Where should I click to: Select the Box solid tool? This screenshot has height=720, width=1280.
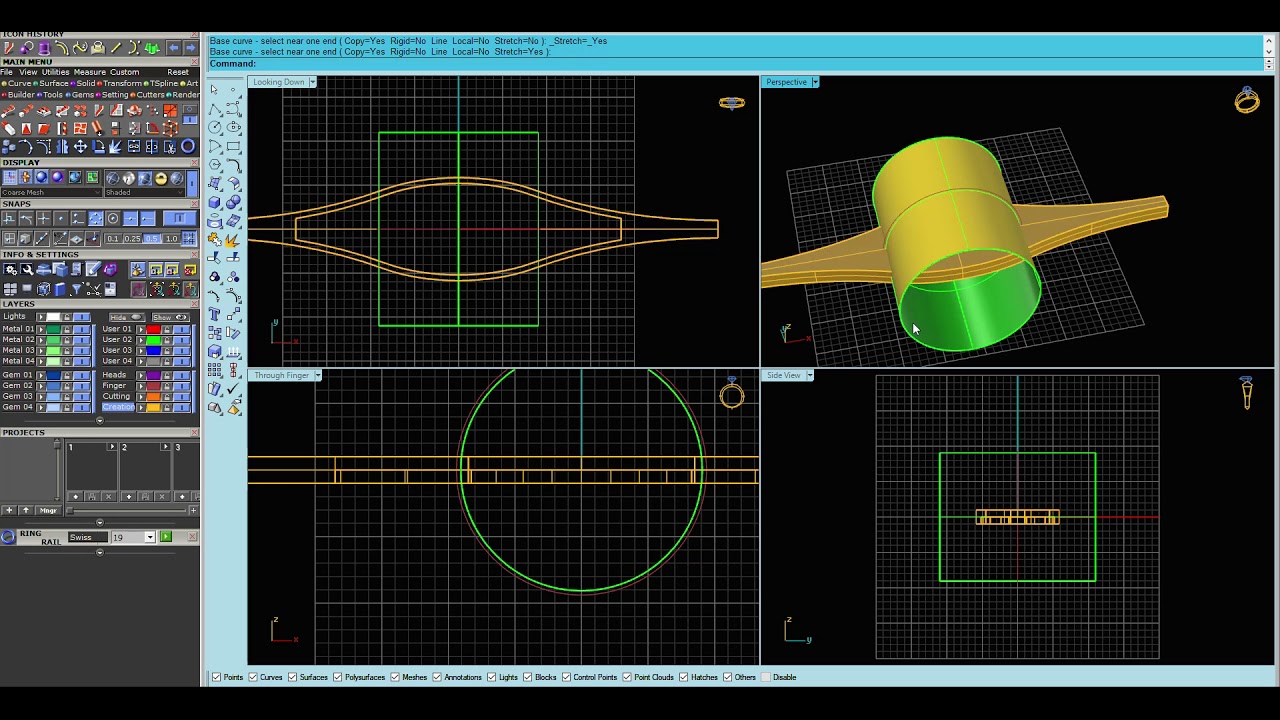215,202
